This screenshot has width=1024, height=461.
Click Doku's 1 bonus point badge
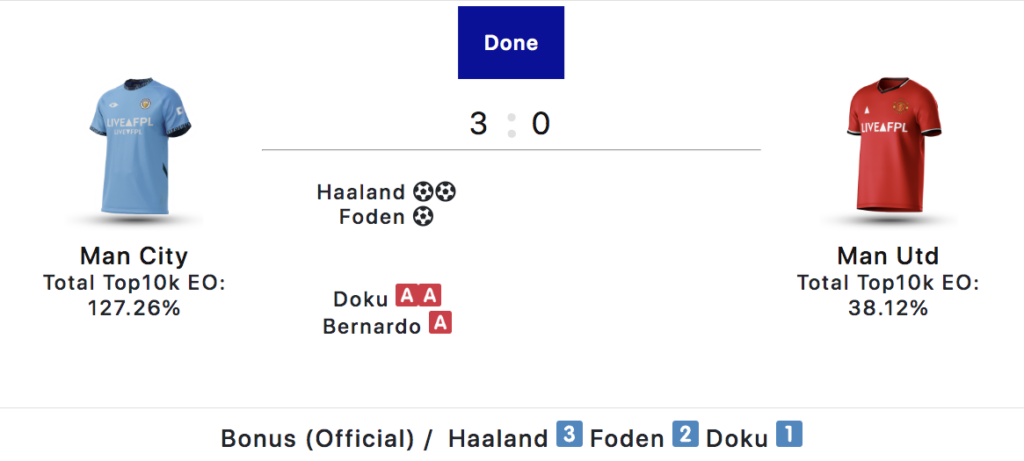789,435
